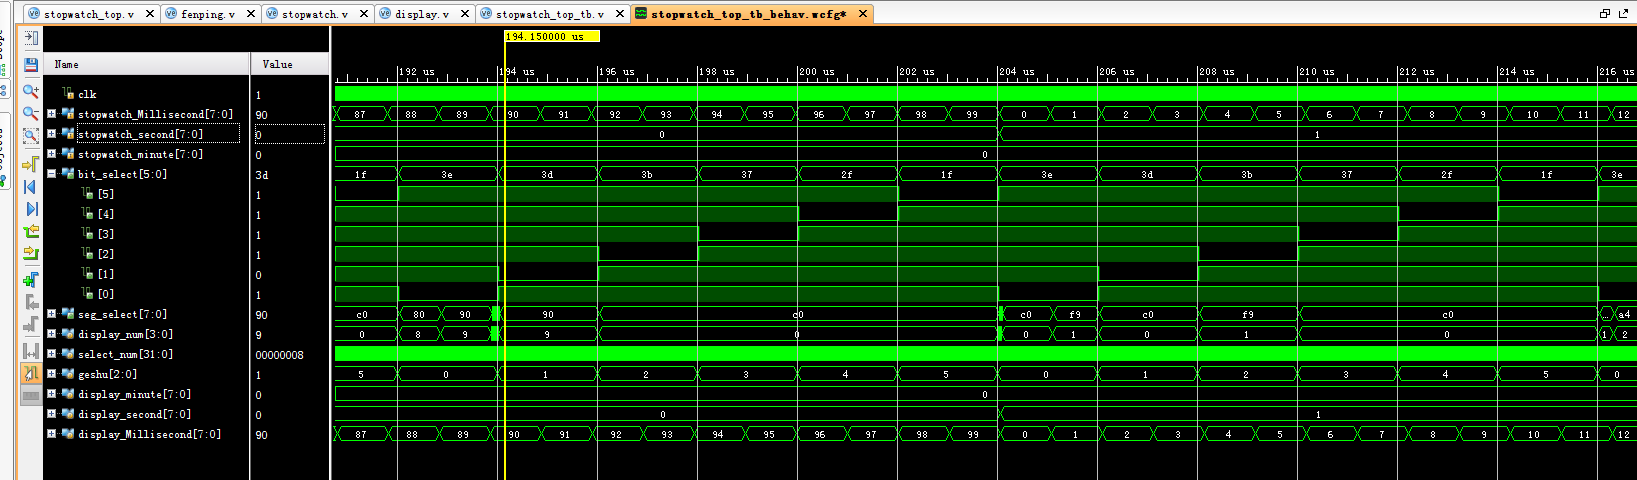Click the Next Transition icon

pyautogui.click(x=31, y=254)
